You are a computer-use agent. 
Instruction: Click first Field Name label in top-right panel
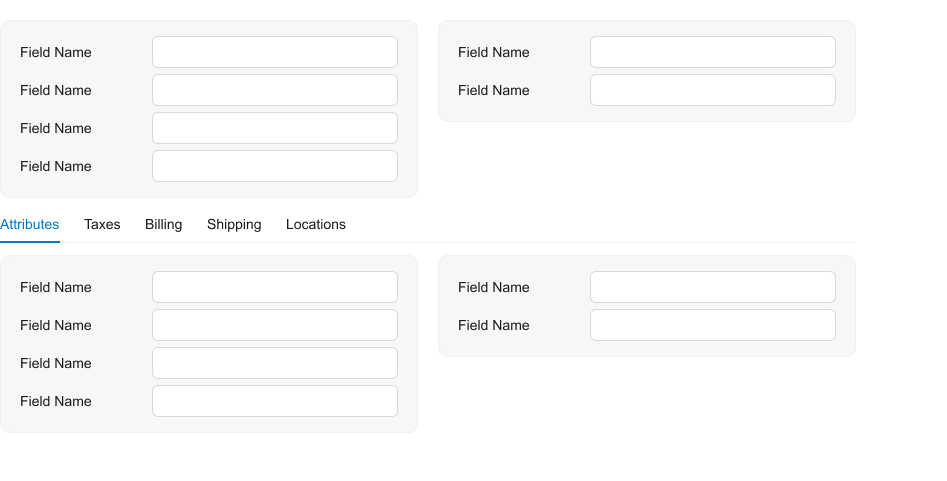coord(494,52)
